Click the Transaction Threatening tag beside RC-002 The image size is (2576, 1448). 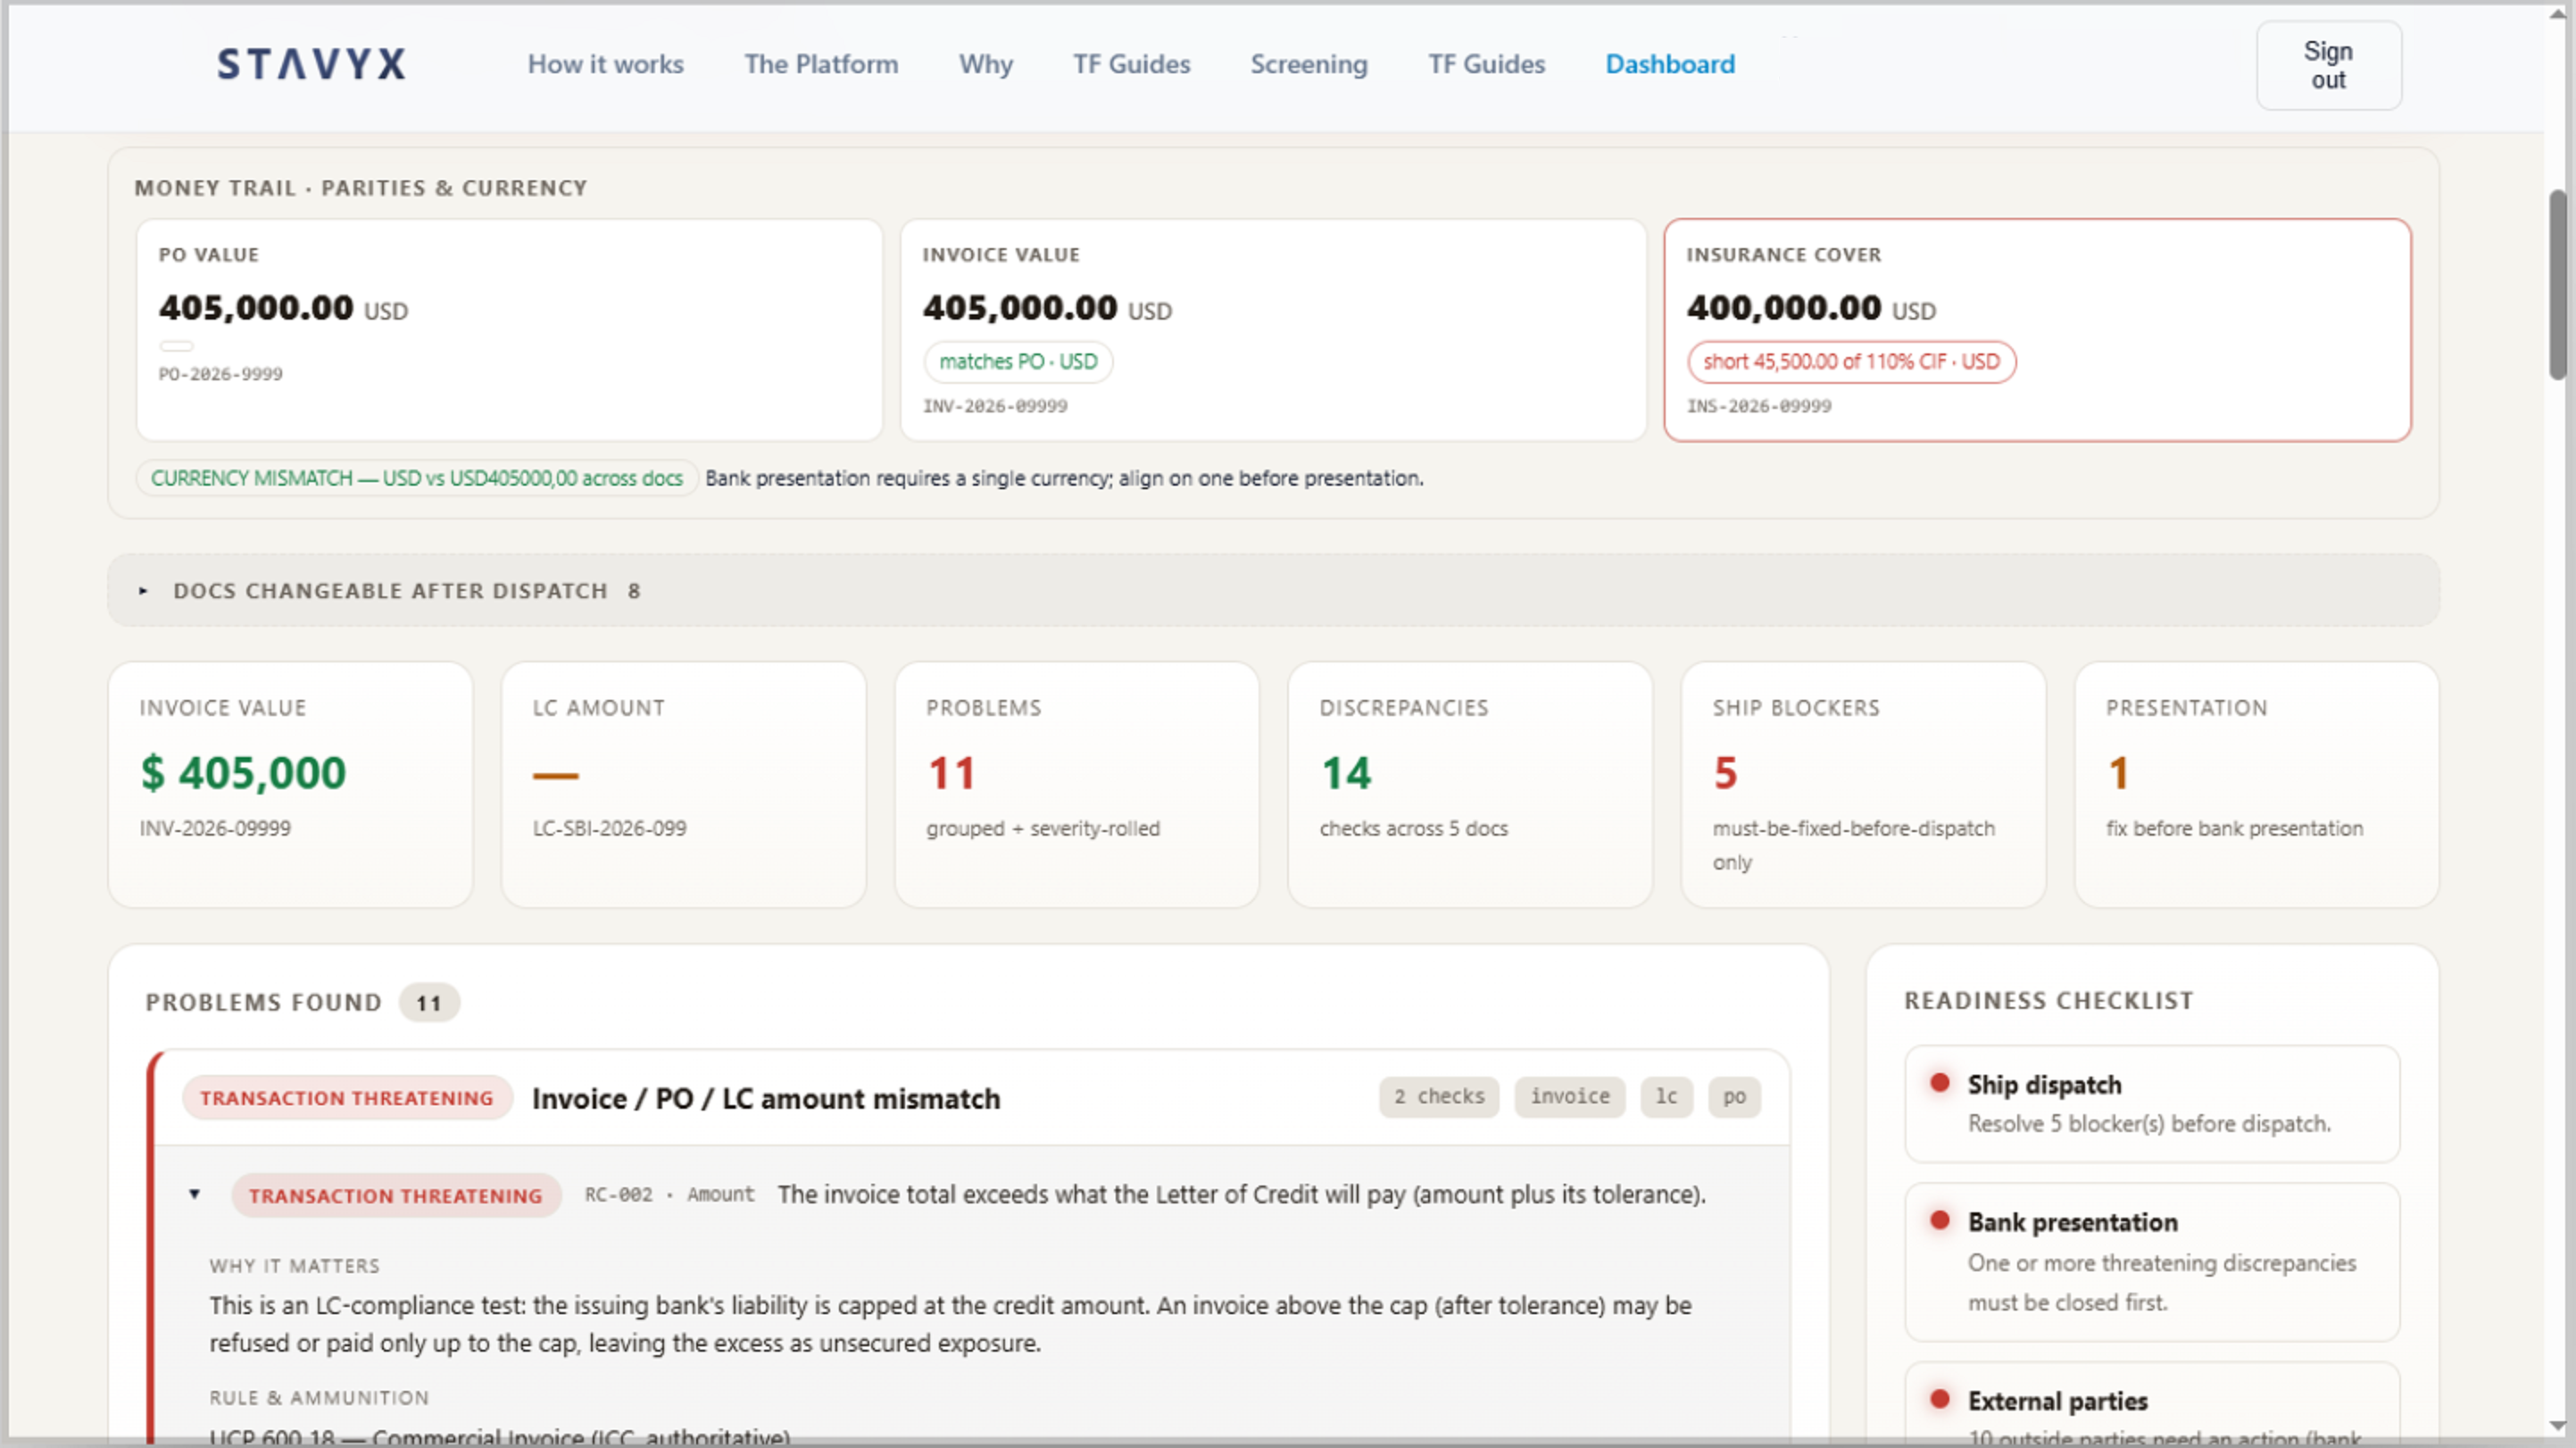click(x=395, y=1196)
